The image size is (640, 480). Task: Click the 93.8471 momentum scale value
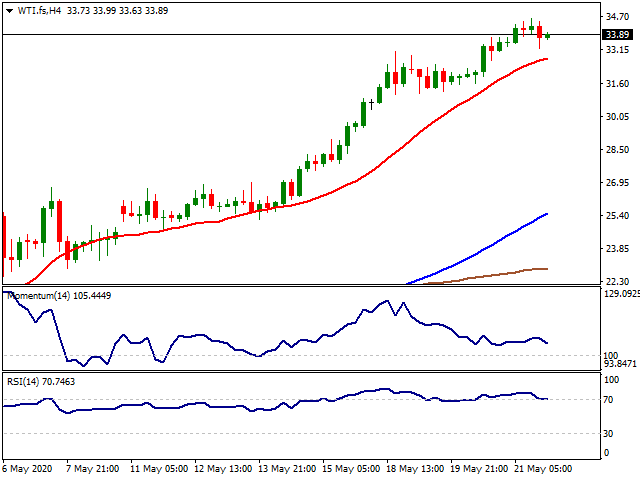620,363
